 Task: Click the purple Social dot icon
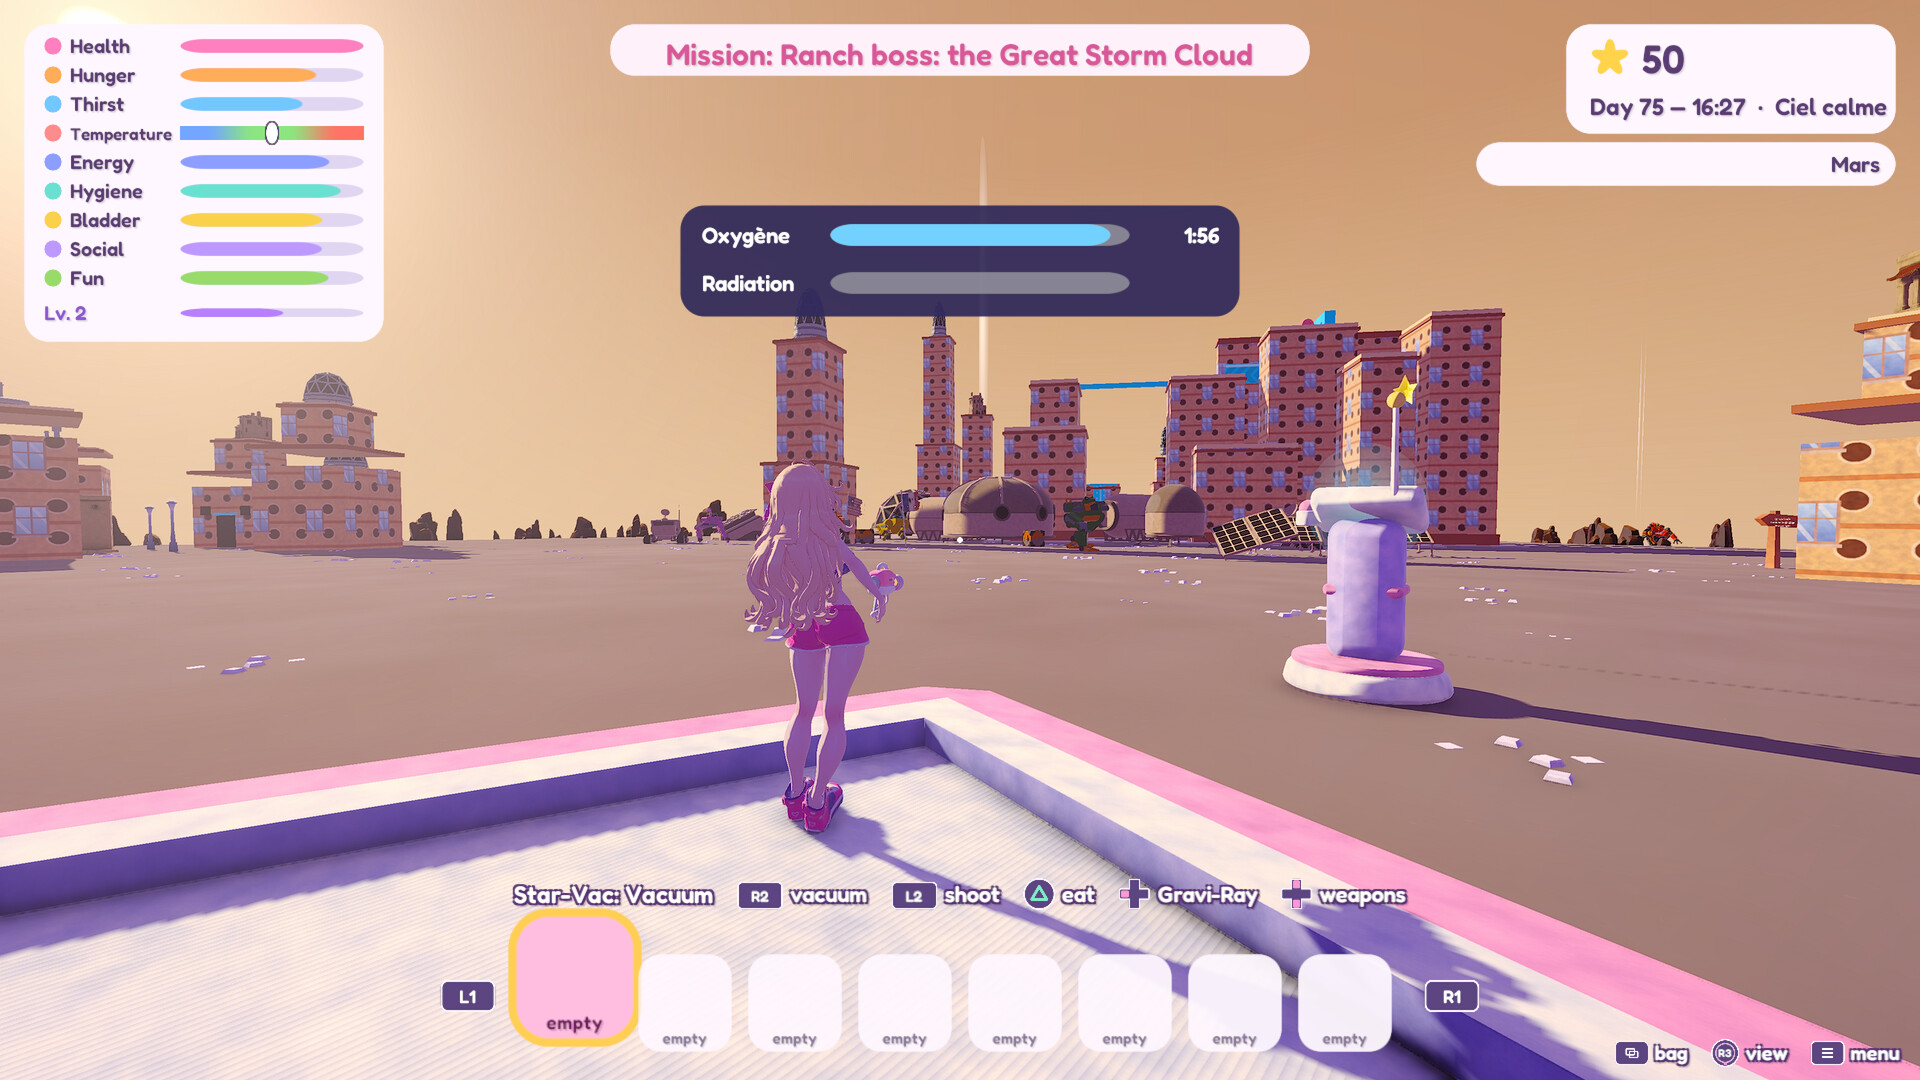(53, 249)
